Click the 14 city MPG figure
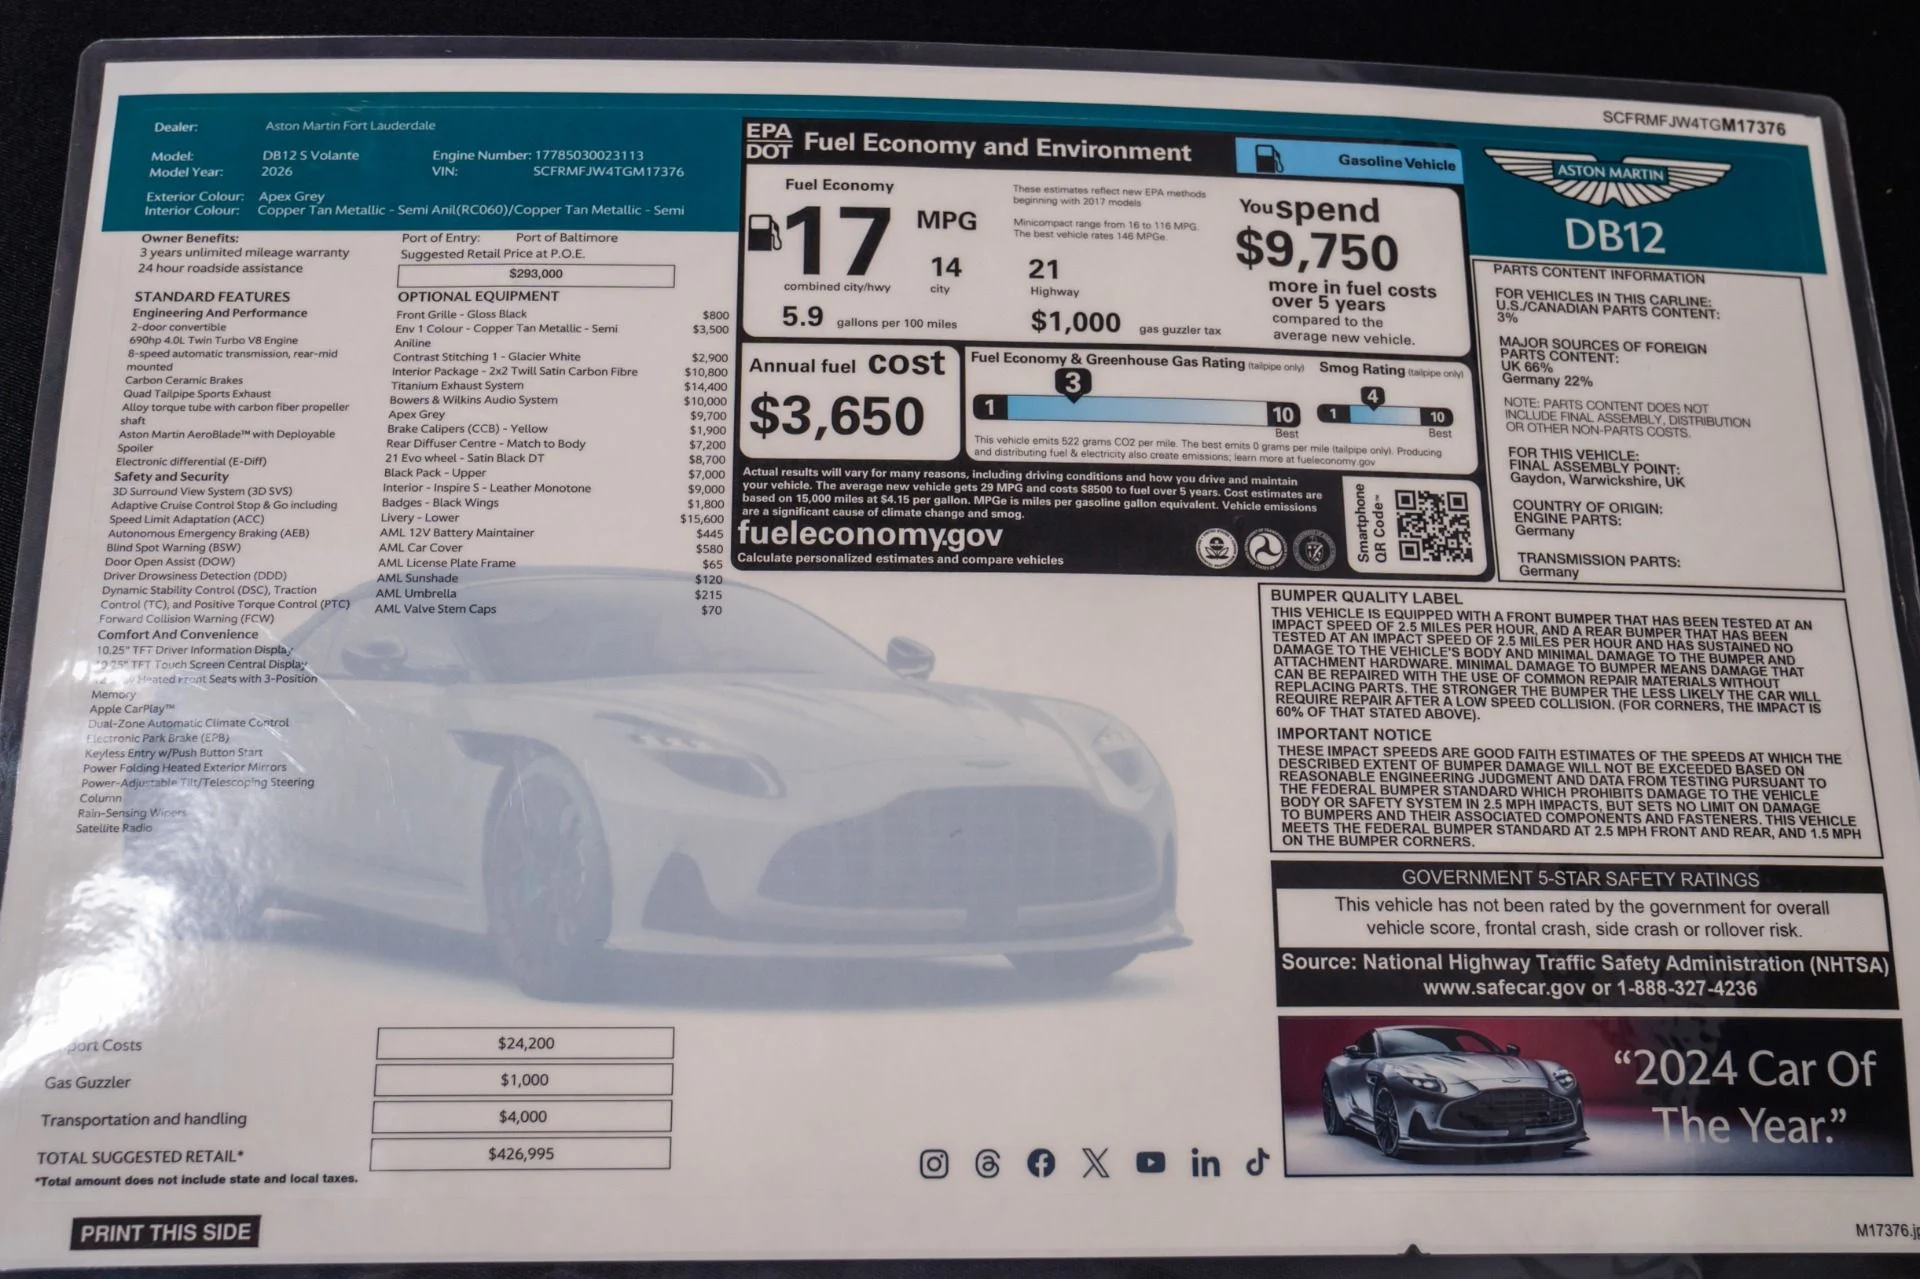1920x1279 pixels. click(945, 268)
